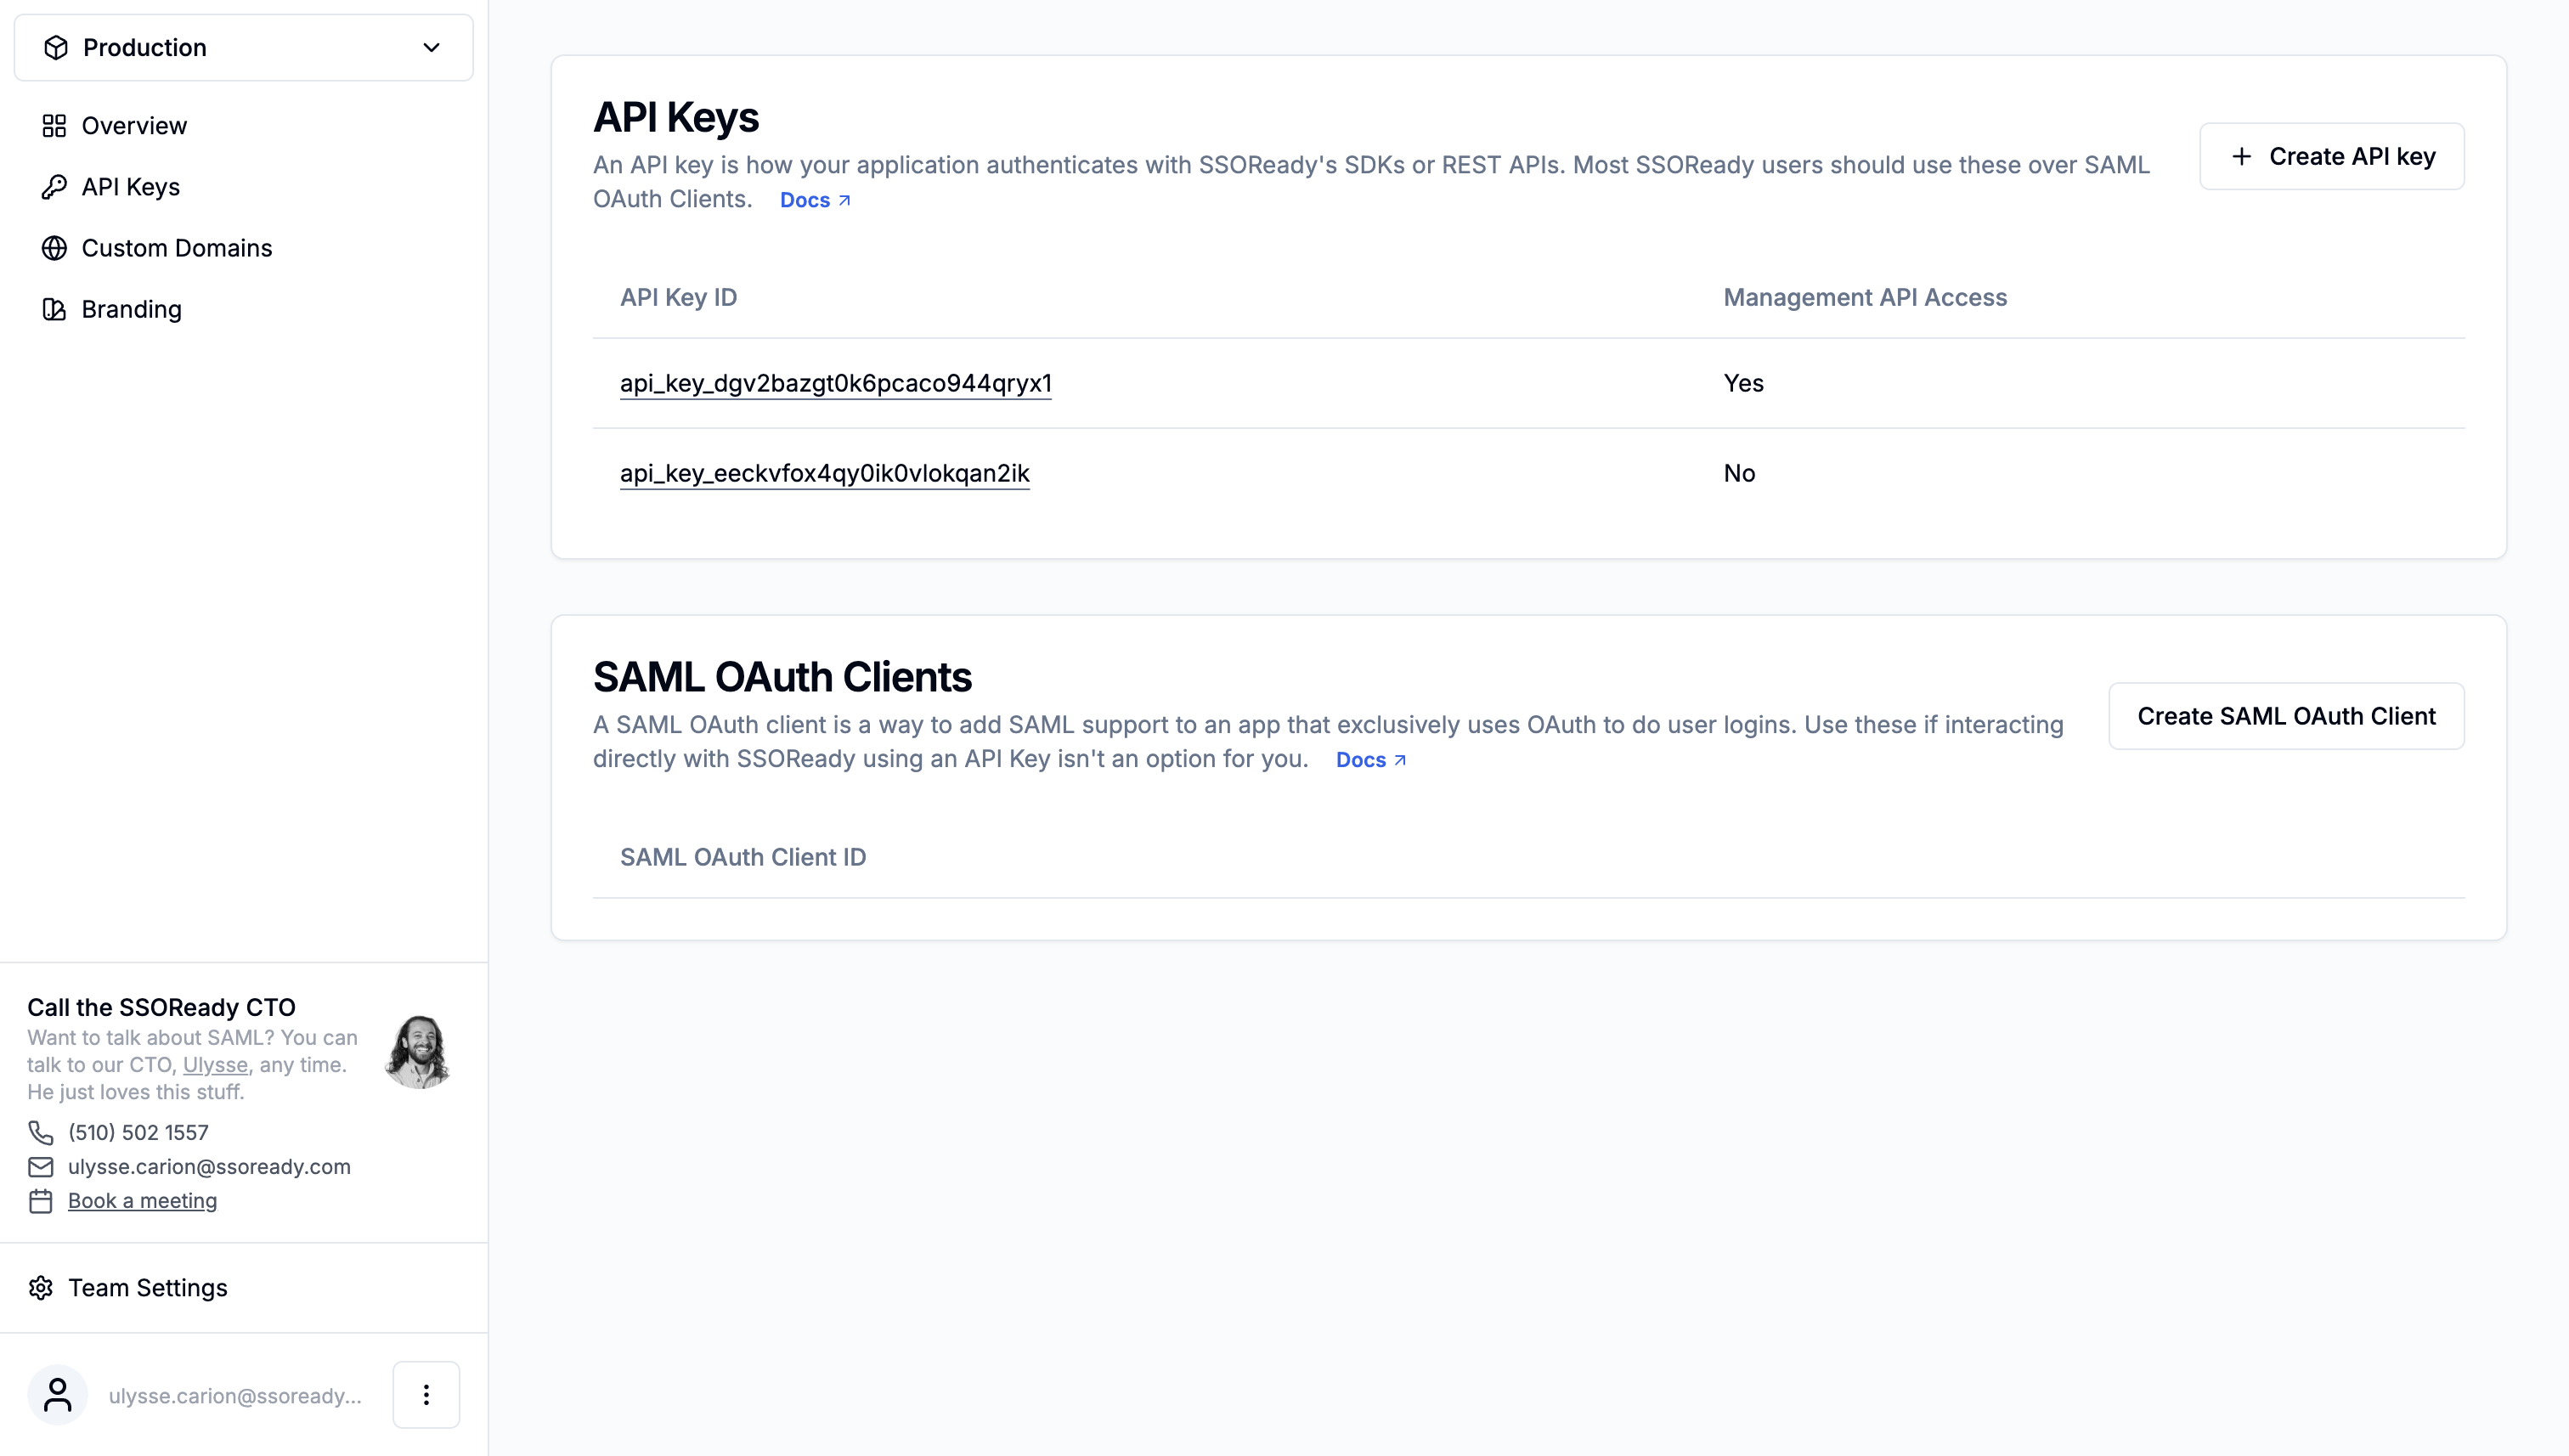Open API key api_key_eeckvfox4qy0ik0vlokqan2ik
Screen dimensions: 2569x1456
[x=825, y=473]
